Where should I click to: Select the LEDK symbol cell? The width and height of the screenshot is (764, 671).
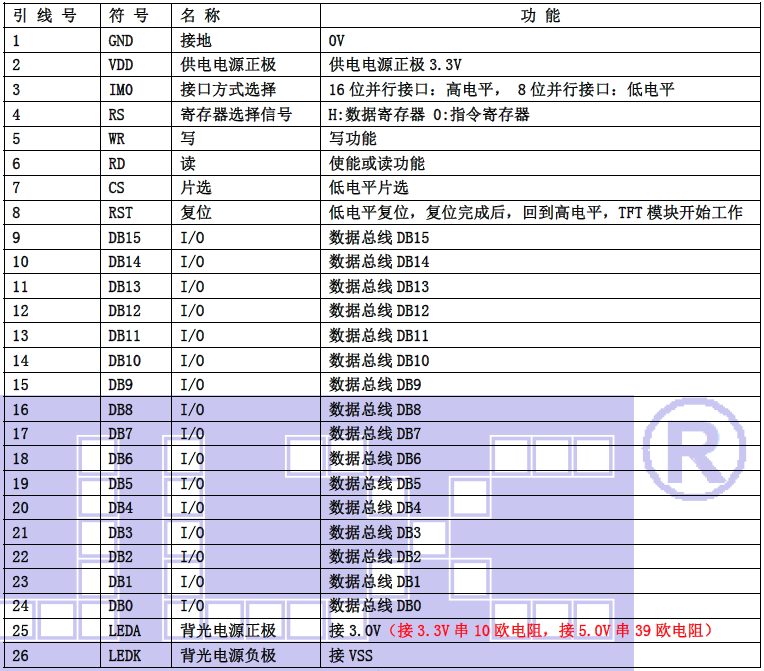(x=124, y=655)
